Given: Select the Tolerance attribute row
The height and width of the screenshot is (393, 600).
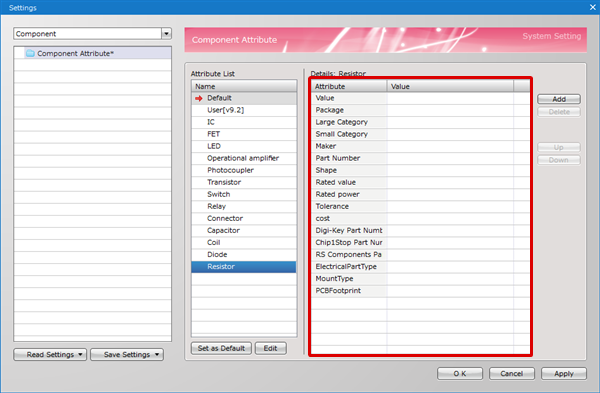Looking at the screenshot, I should tap(420, 206).
